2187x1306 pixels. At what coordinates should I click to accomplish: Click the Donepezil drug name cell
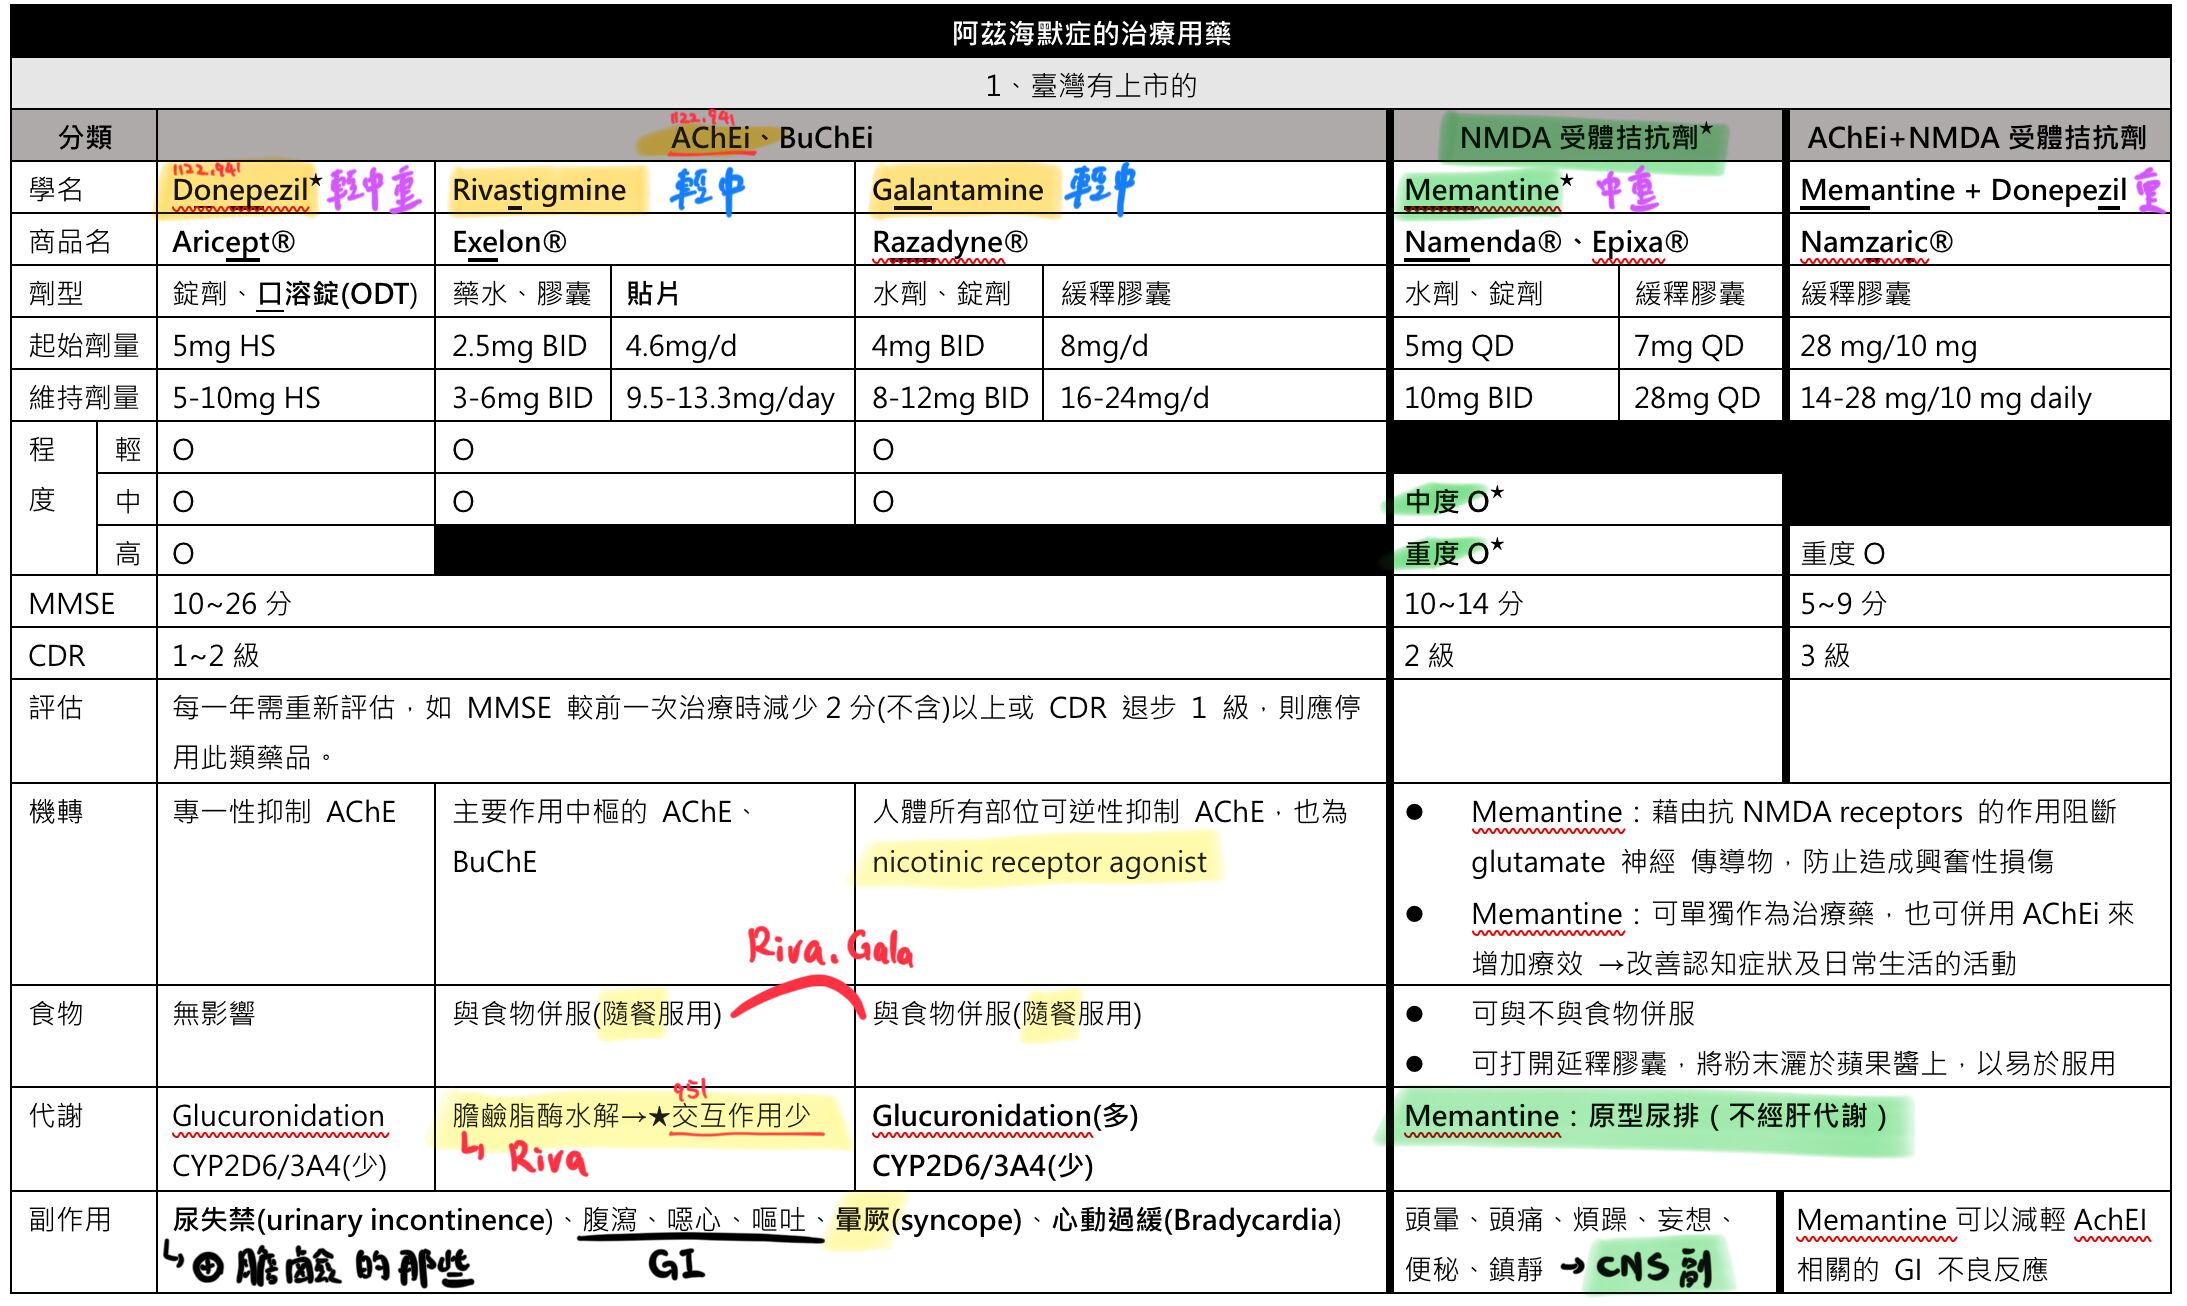240,190
